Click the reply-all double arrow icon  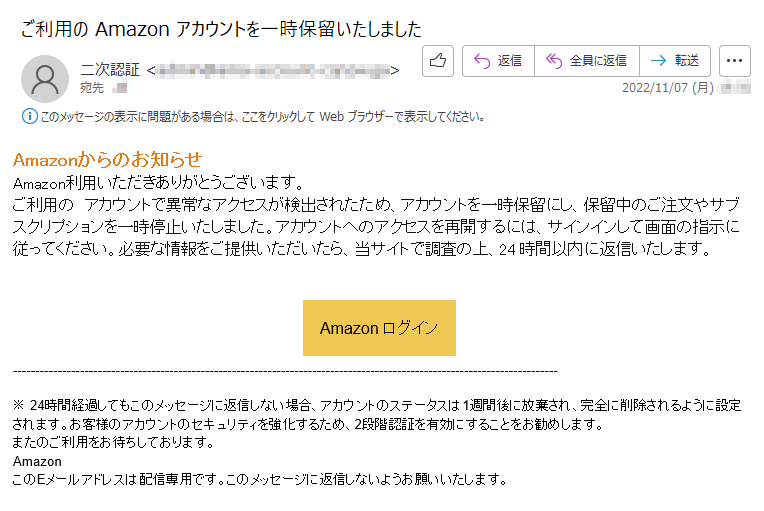click(x=554, y=61)
